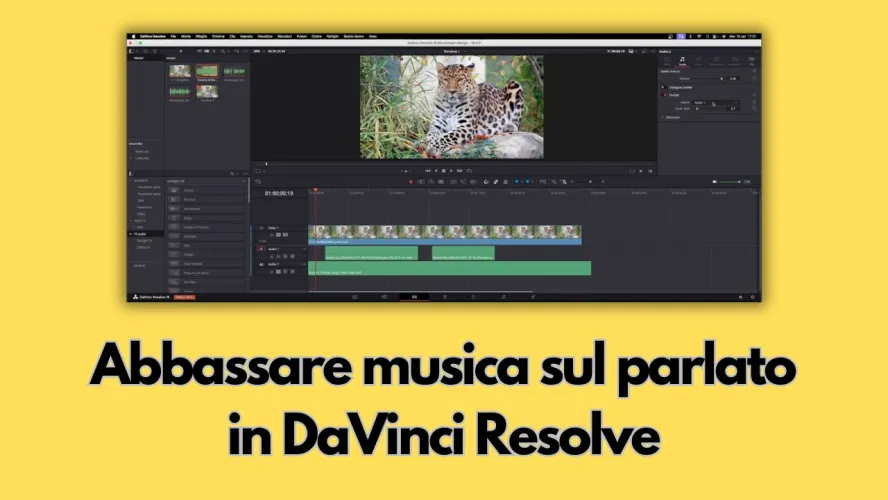This screenshot has width=888, height=500.
Task: Open the Deliver page rocket icon
Action: [532, 297]
